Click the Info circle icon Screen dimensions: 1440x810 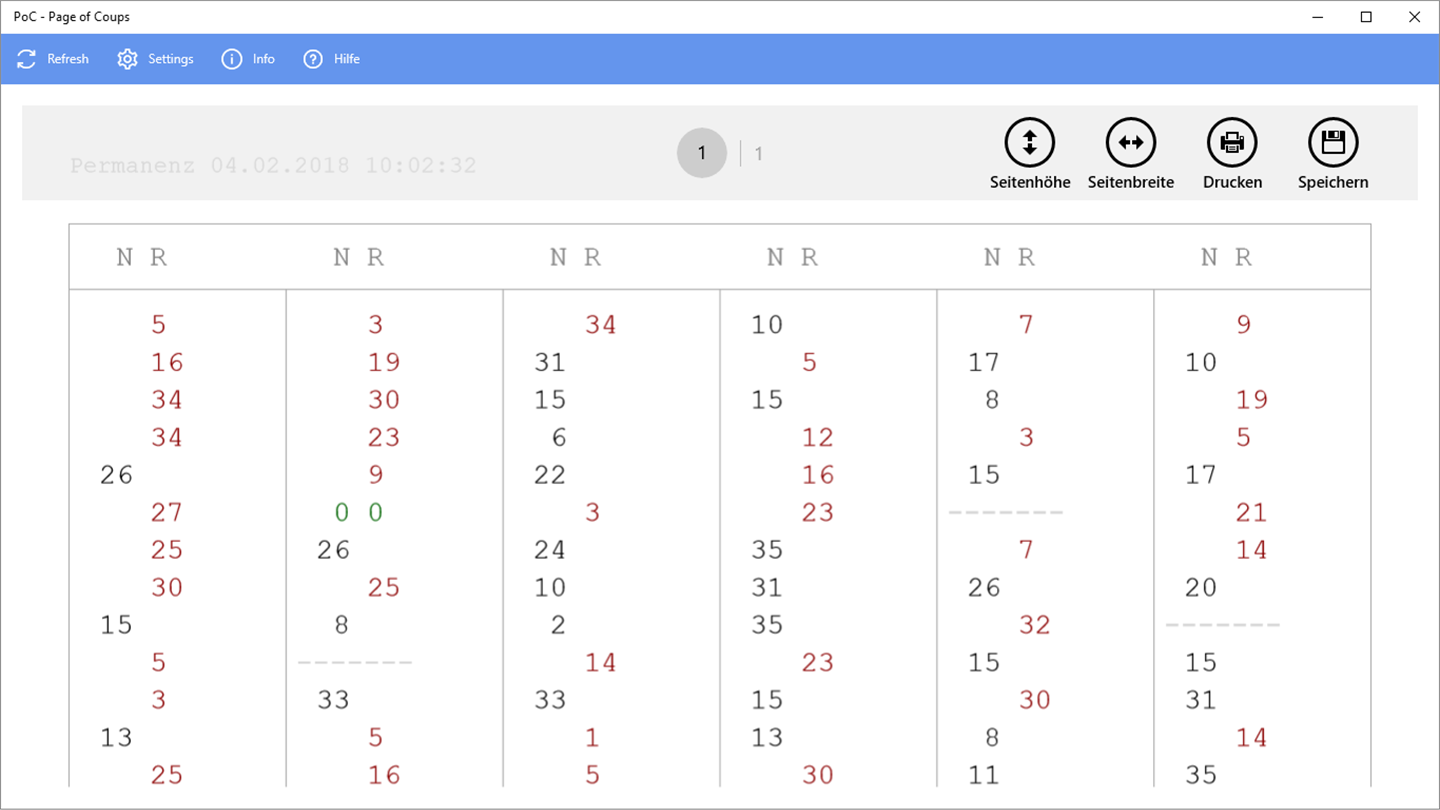click(232, 59)
